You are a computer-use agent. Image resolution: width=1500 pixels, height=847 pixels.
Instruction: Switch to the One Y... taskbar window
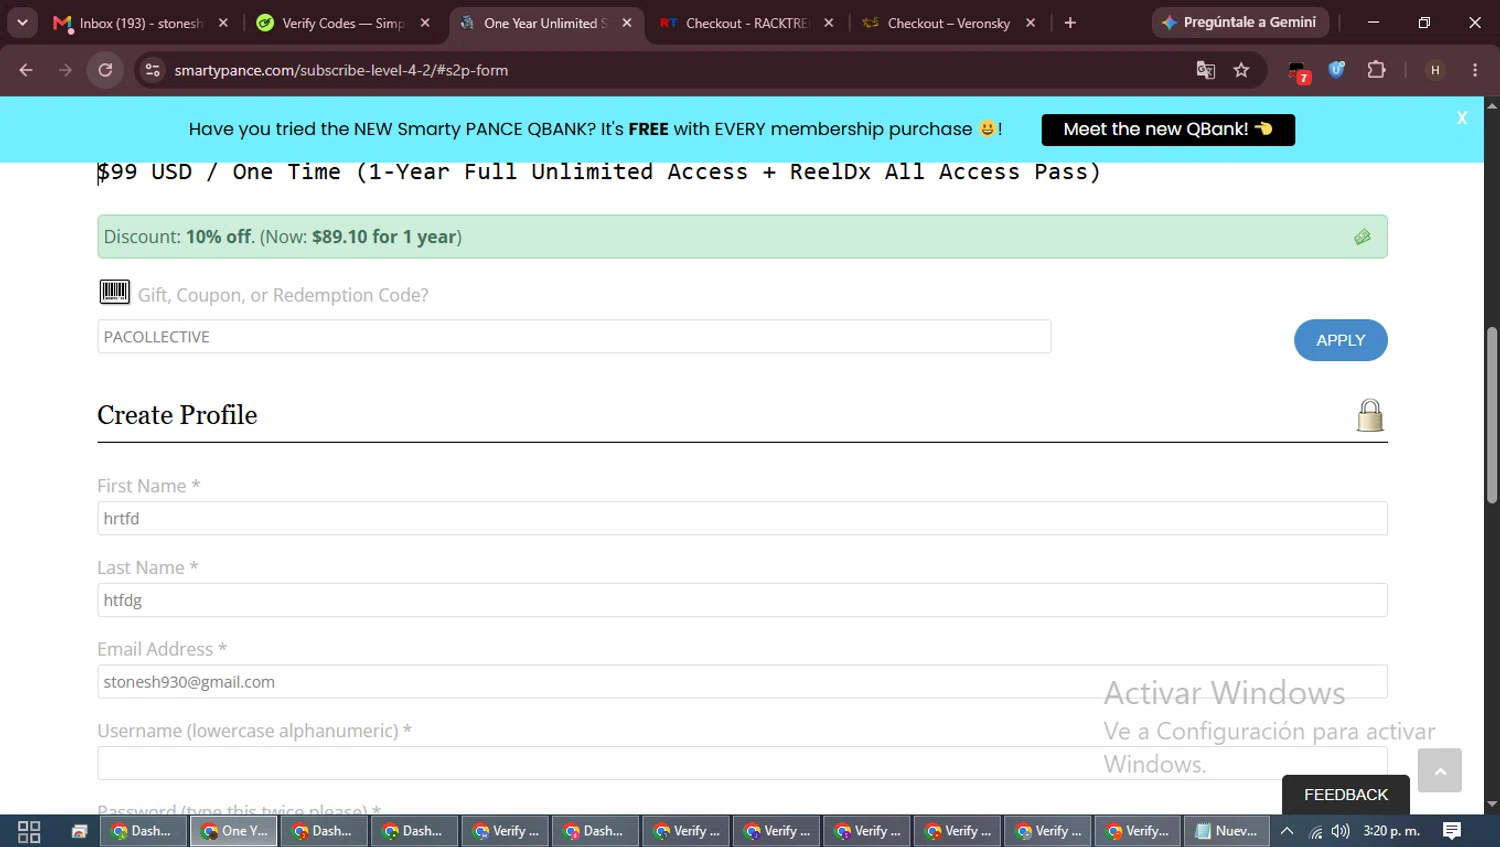[x=234, y=831]
